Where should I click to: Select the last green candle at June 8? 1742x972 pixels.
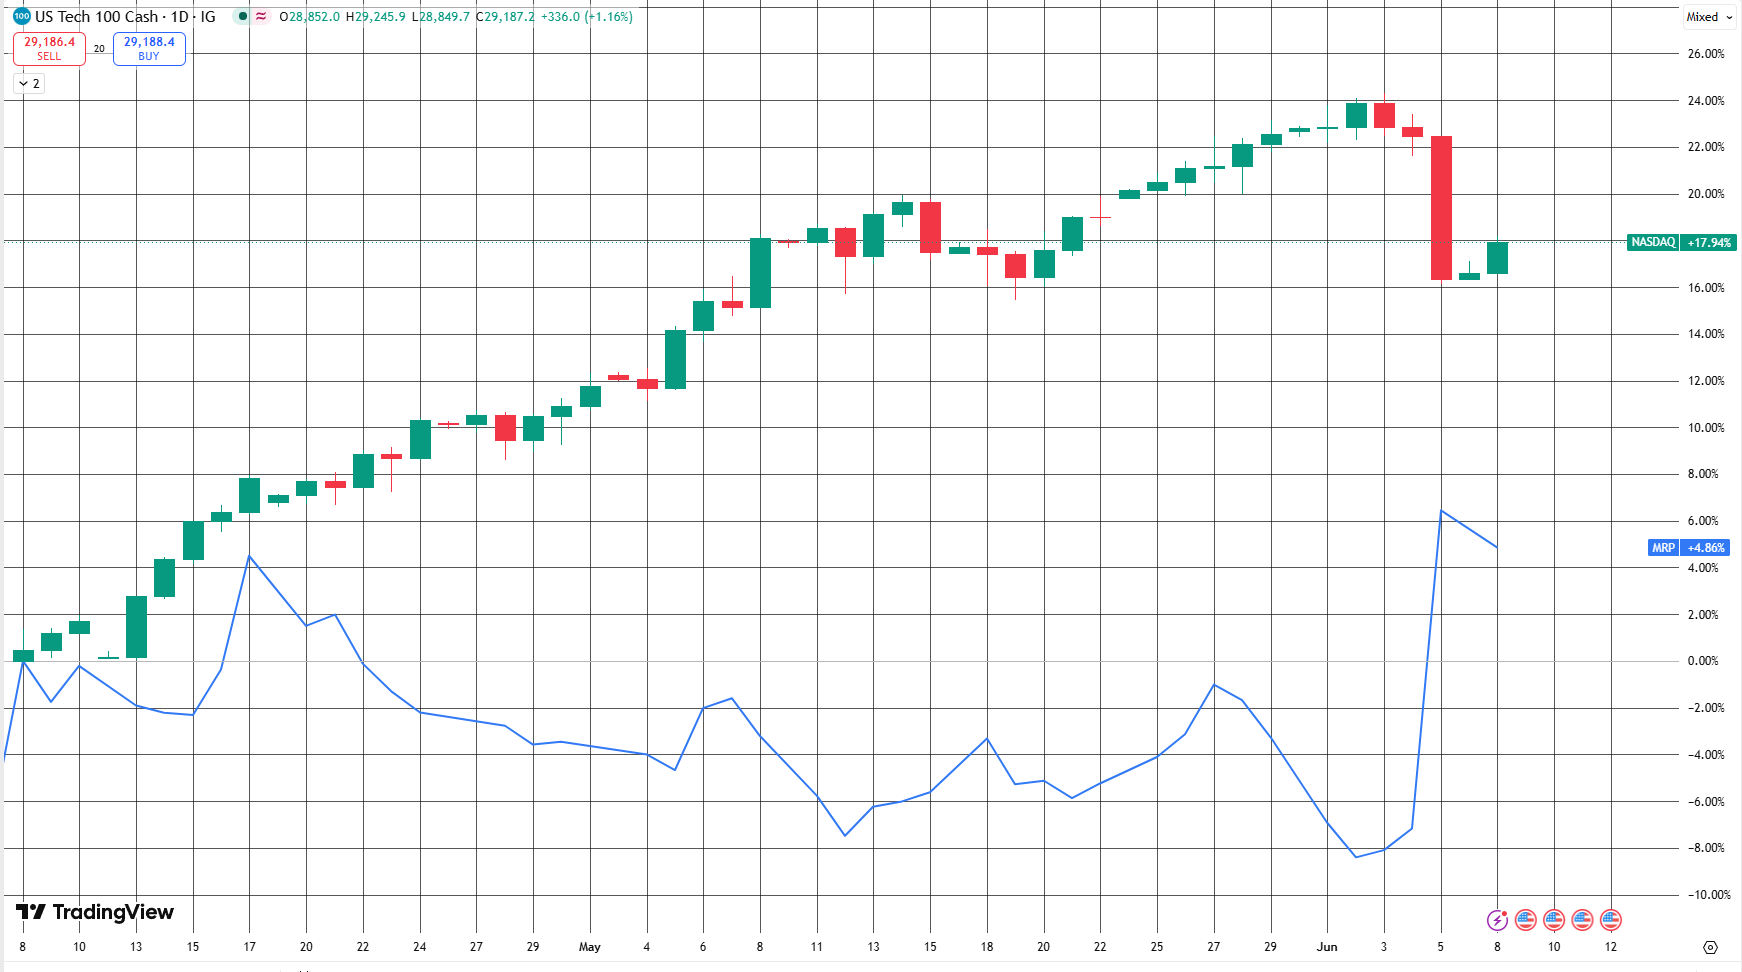[1497, 258]
